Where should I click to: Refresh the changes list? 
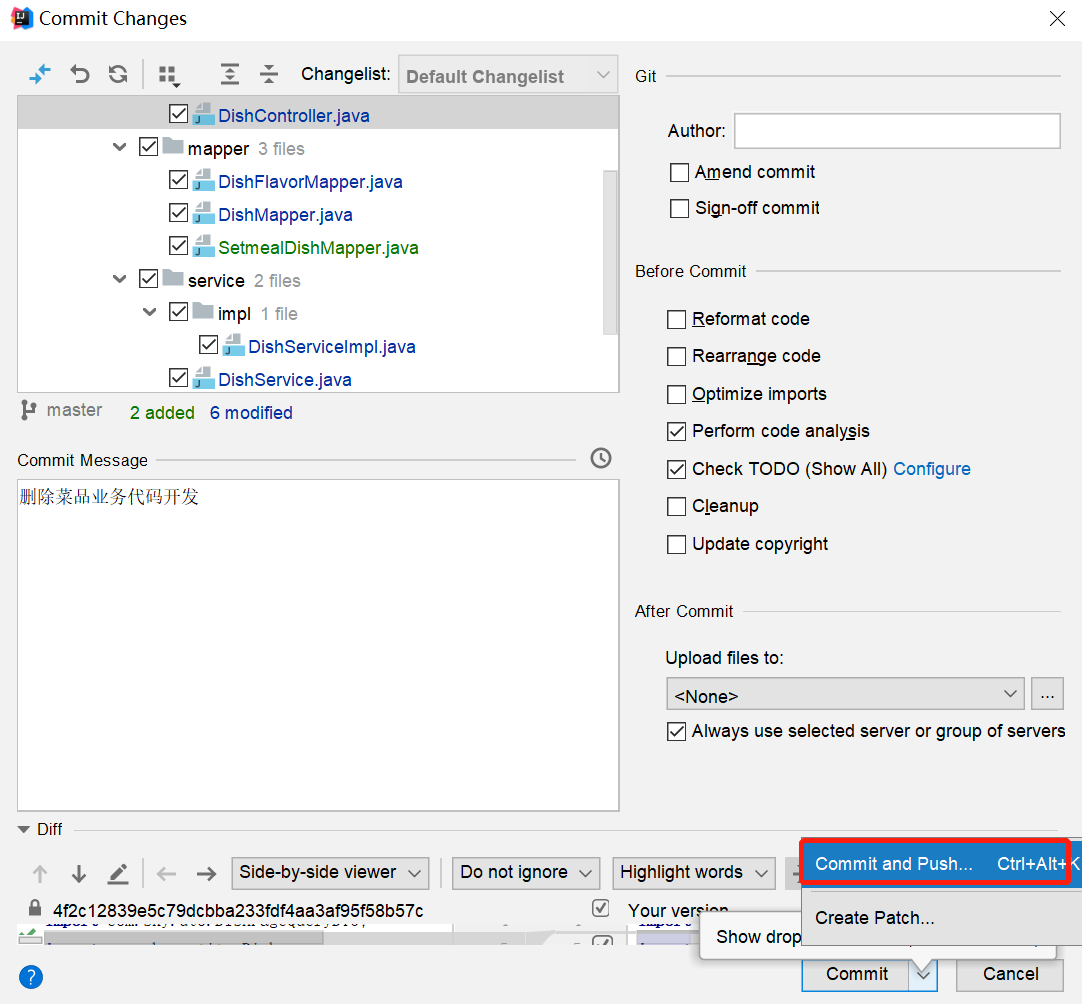pos(118,75)
